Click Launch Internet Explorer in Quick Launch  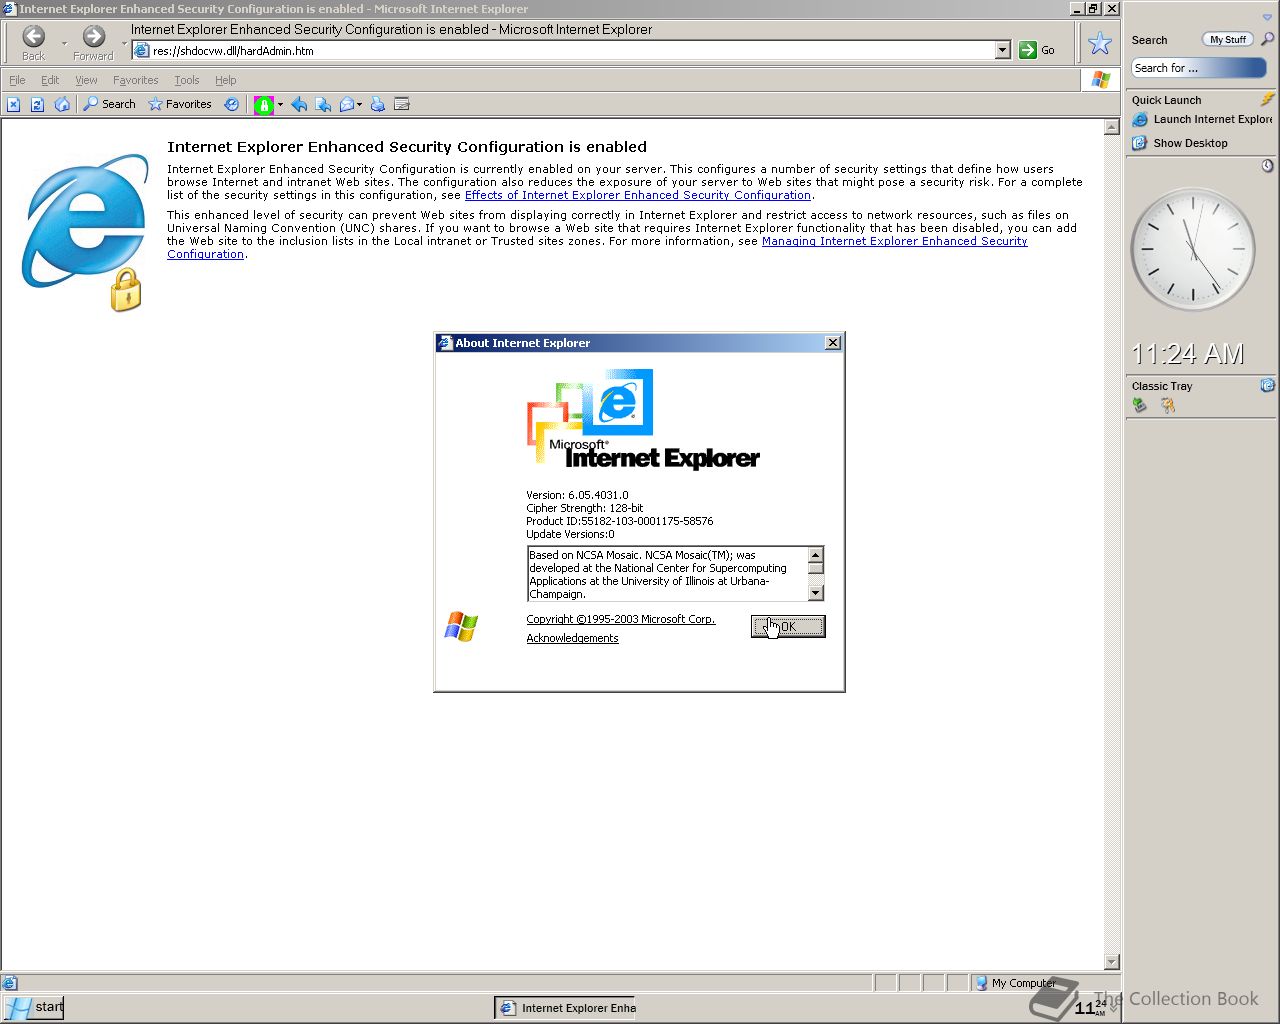click(1203, 119)
